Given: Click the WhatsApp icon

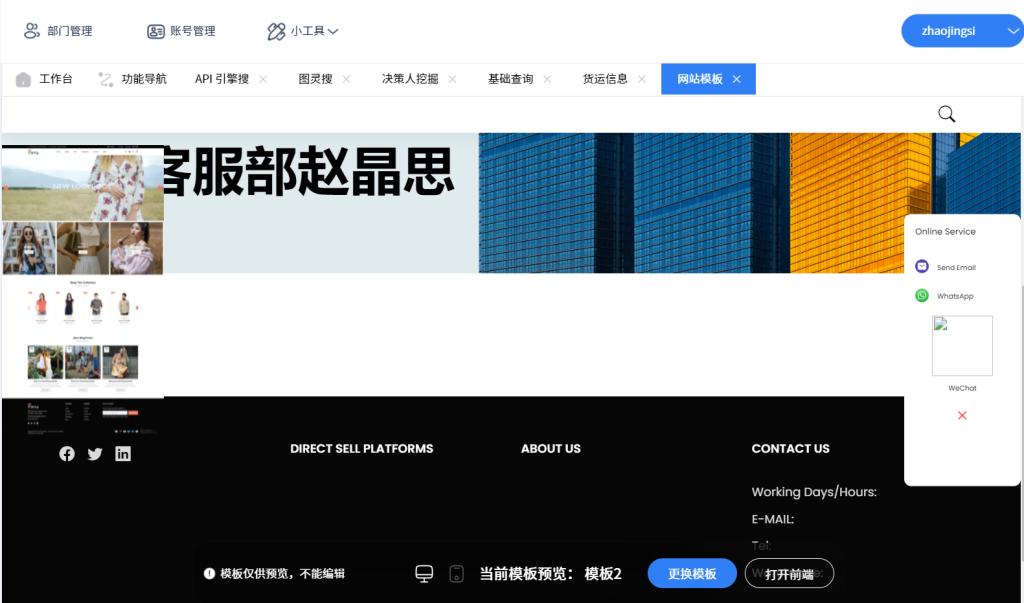Looking at the screenshot, I should coord(922,296).
